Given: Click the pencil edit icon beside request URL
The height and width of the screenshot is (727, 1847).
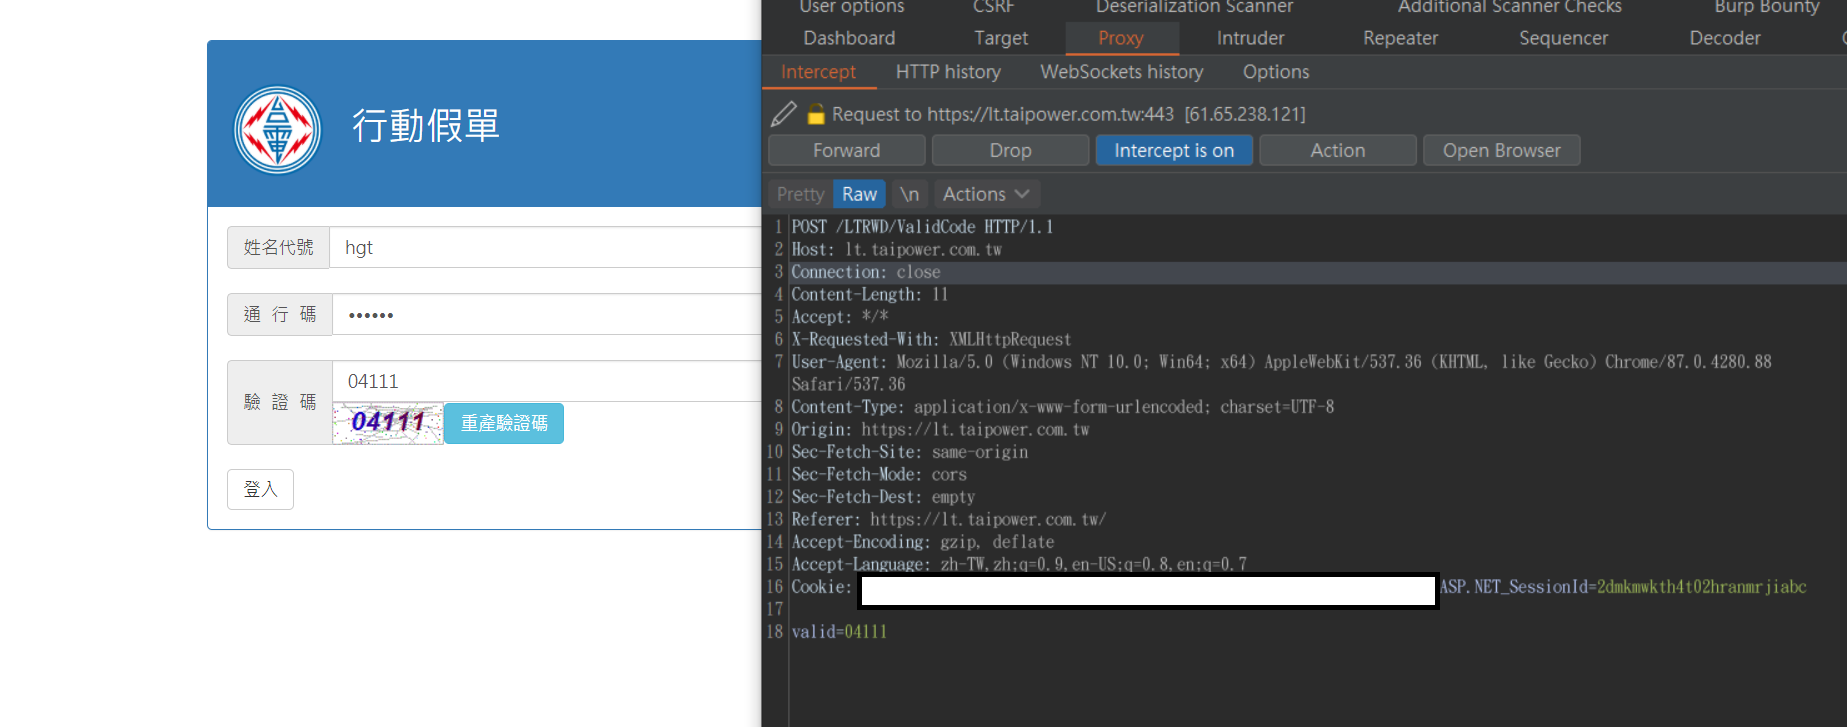Looking at the screenshot, I should (x=784, y=114).
